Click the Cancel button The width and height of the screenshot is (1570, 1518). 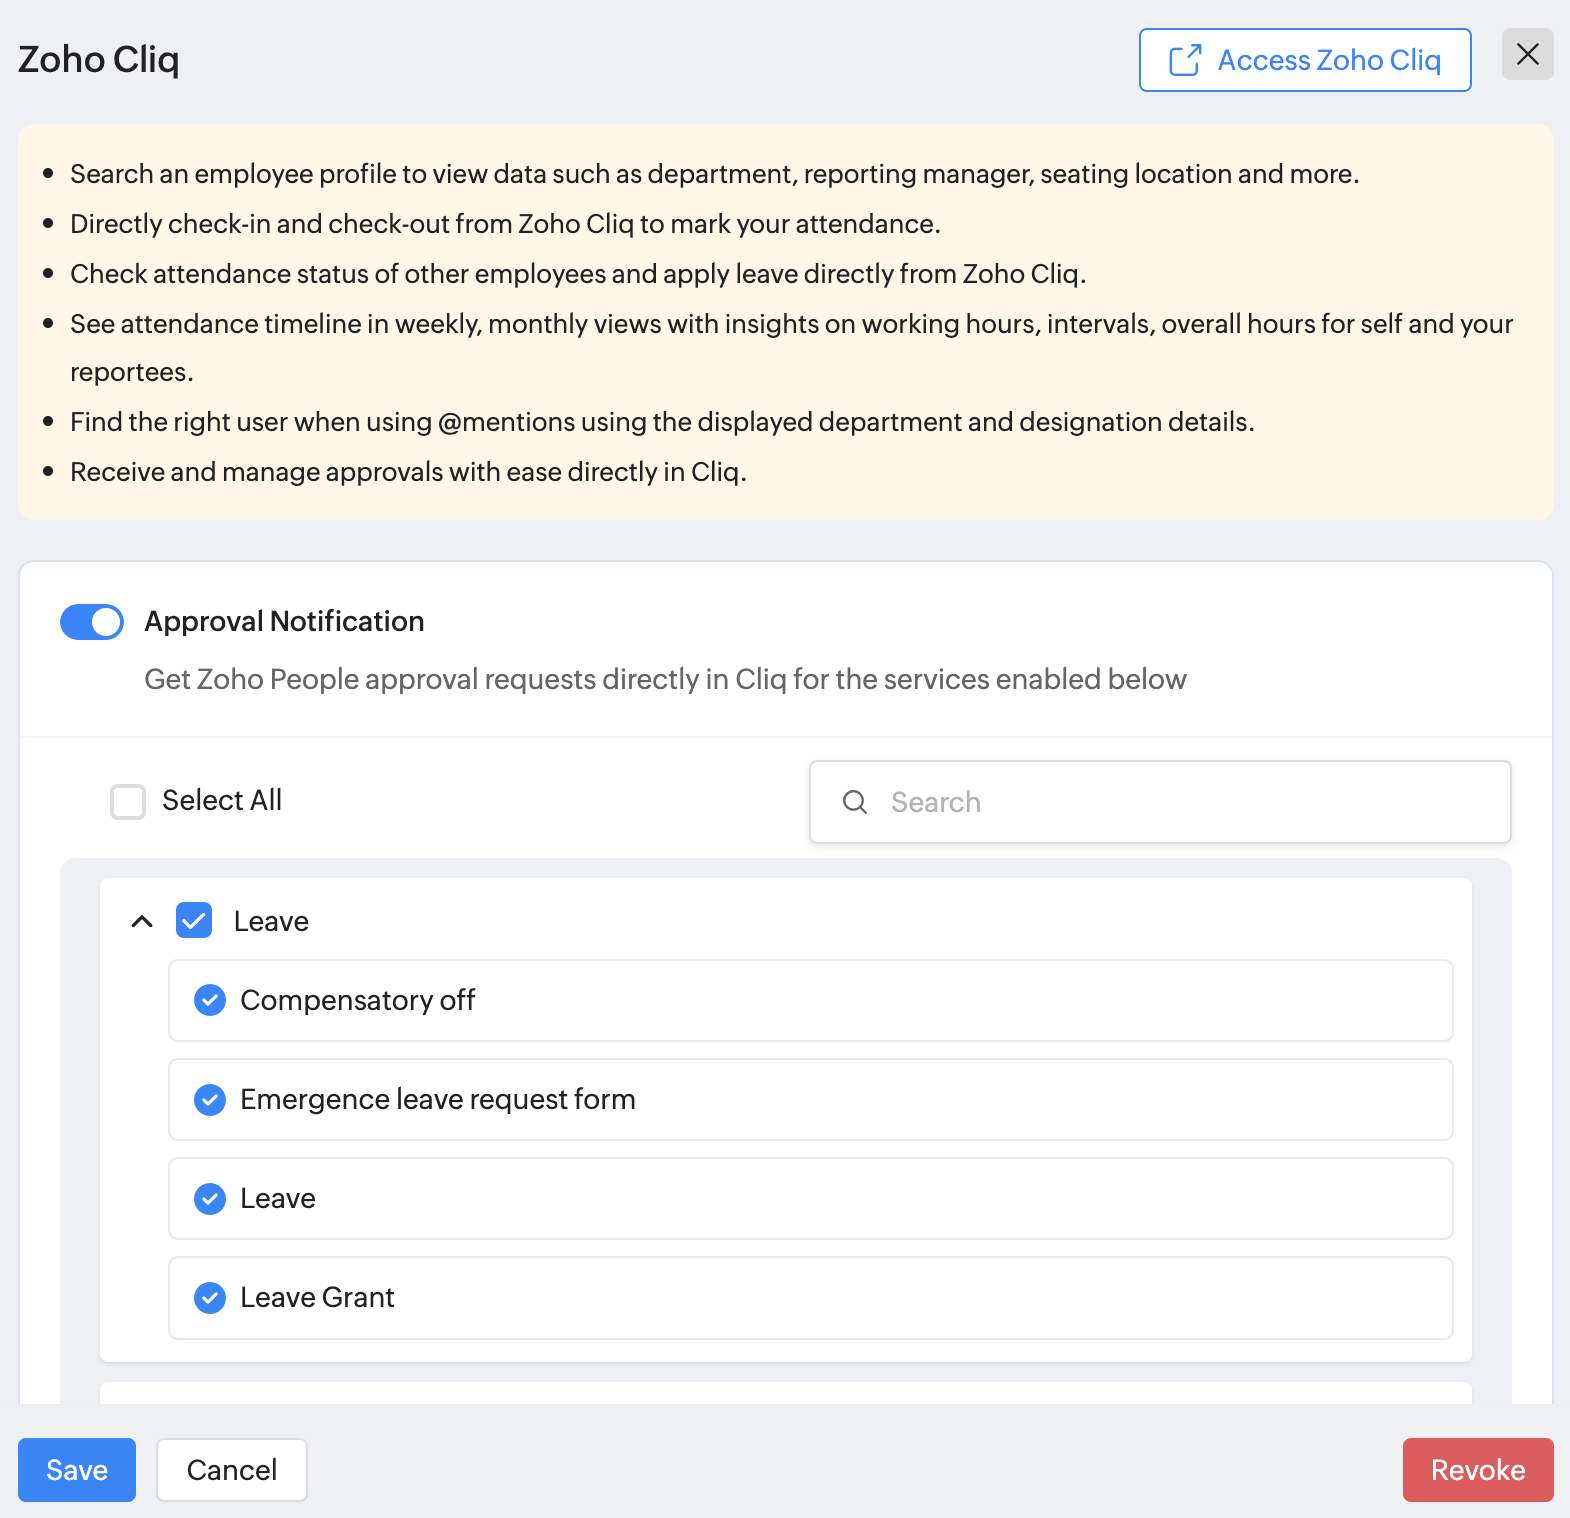[x=232, y=1469]
